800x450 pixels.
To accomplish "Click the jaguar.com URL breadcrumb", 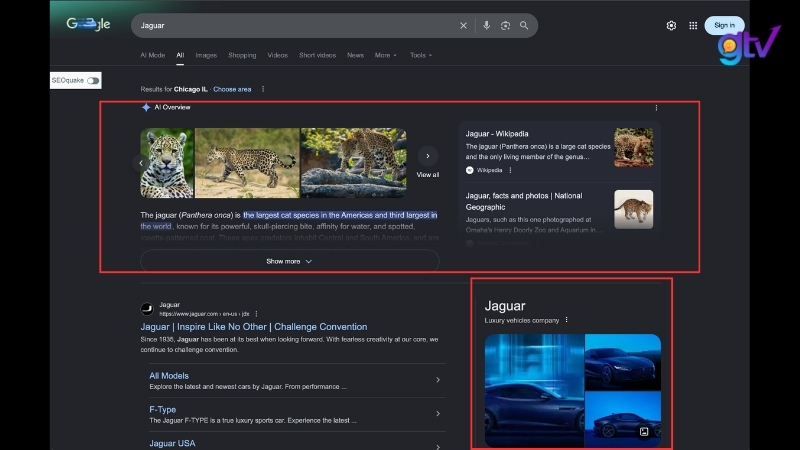I will pyautogui.click(x=204, y=314).
